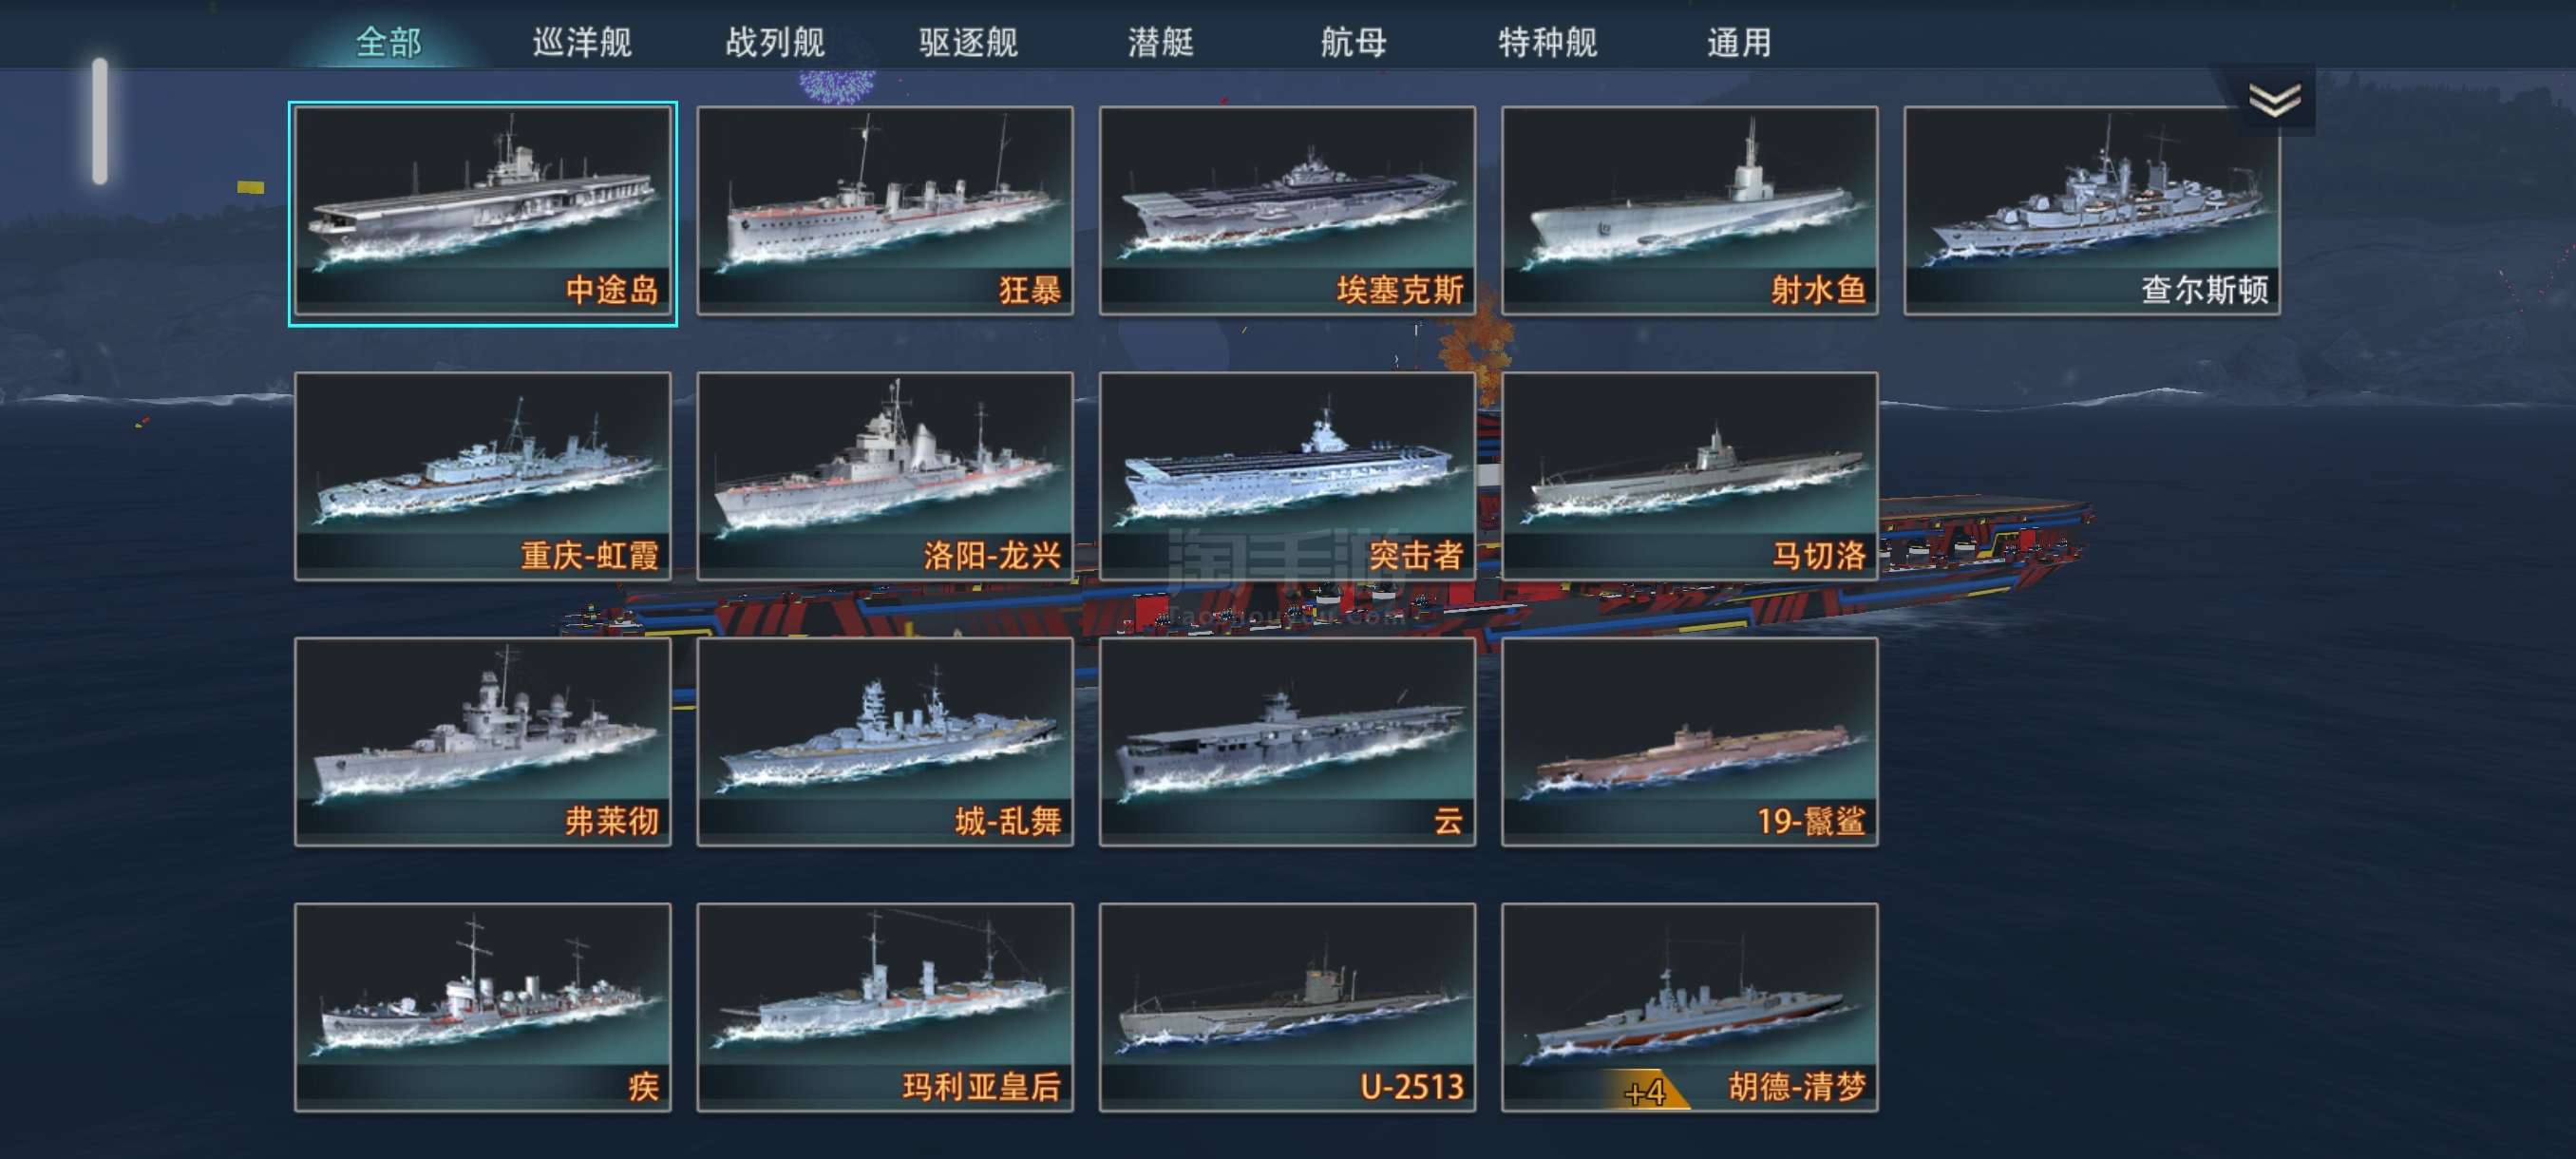Select the 查尔斯顿 ship card

tap(2091, 212)
